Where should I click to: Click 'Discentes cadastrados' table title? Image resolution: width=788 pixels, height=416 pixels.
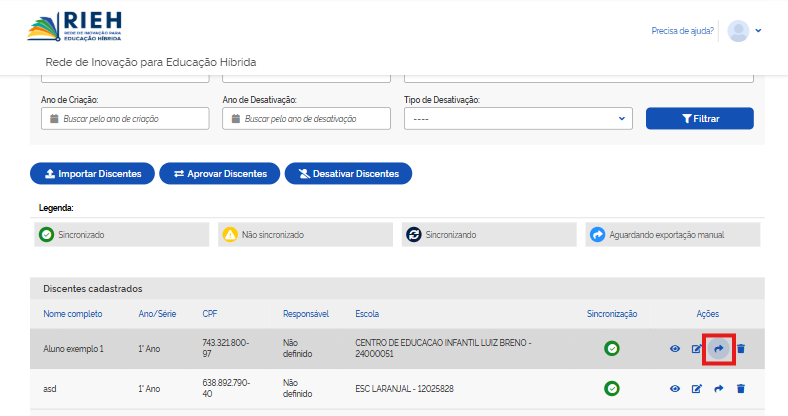(x=93, y=289)
